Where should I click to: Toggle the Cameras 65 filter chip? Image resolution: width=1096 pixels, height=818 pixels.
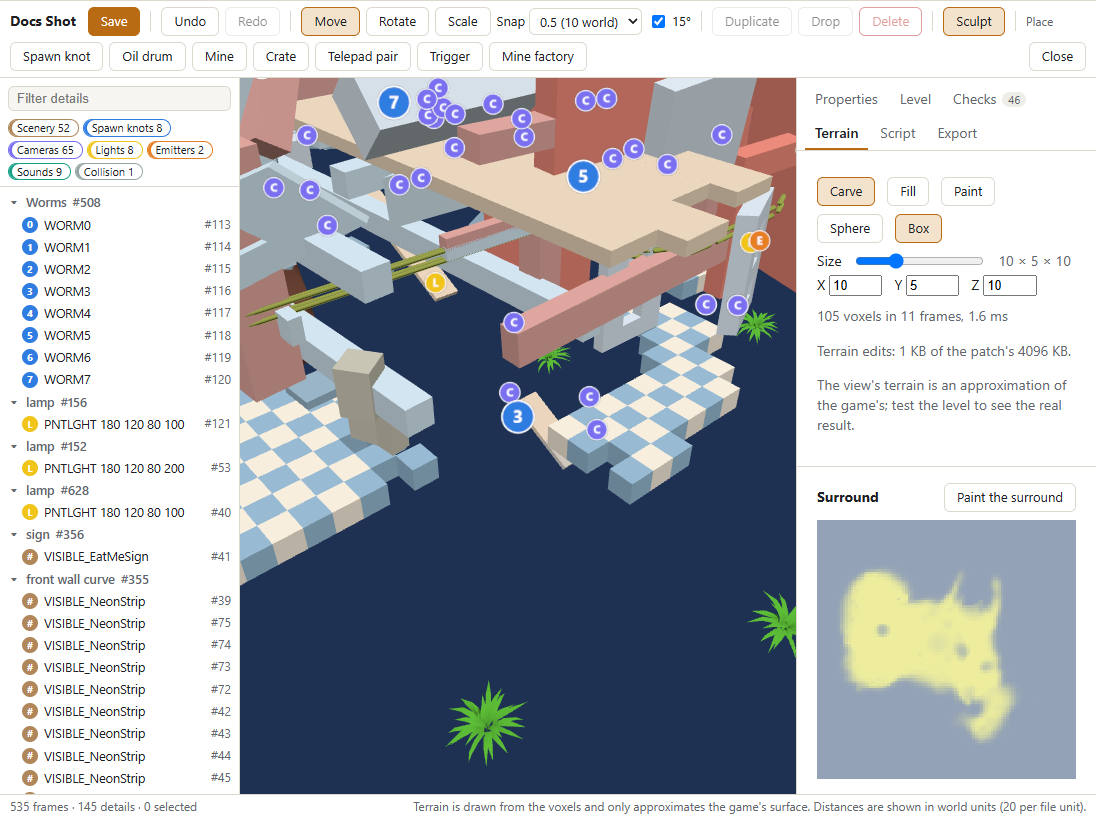pos(45,150)
